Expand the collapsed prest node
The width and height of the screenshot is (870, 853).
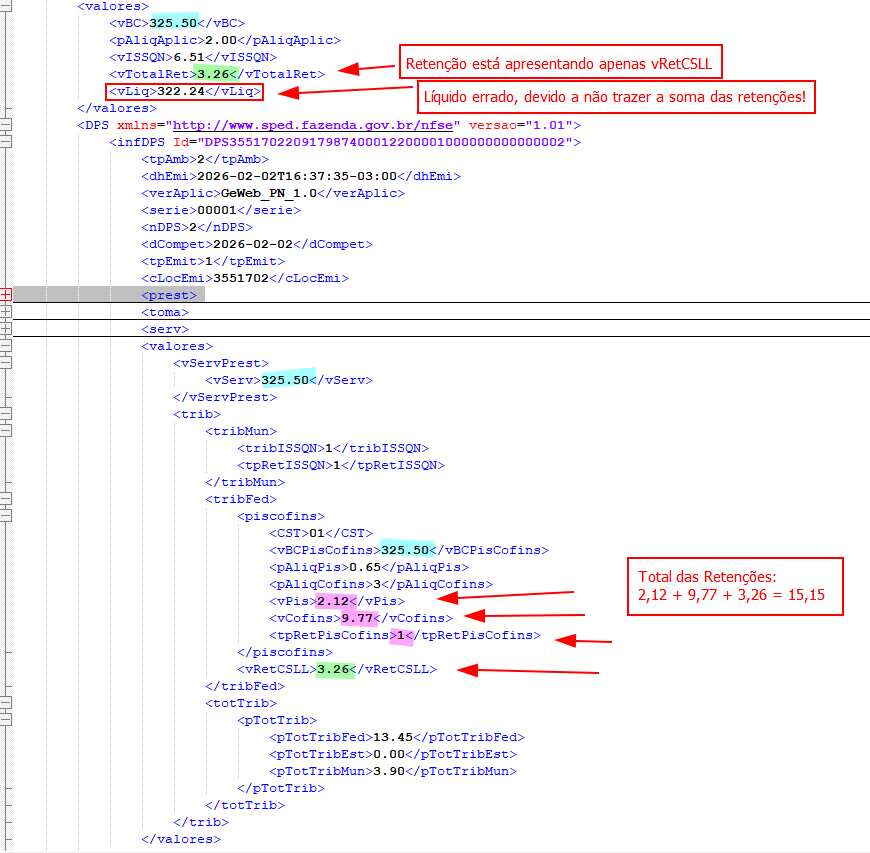(x=6, y=295)
